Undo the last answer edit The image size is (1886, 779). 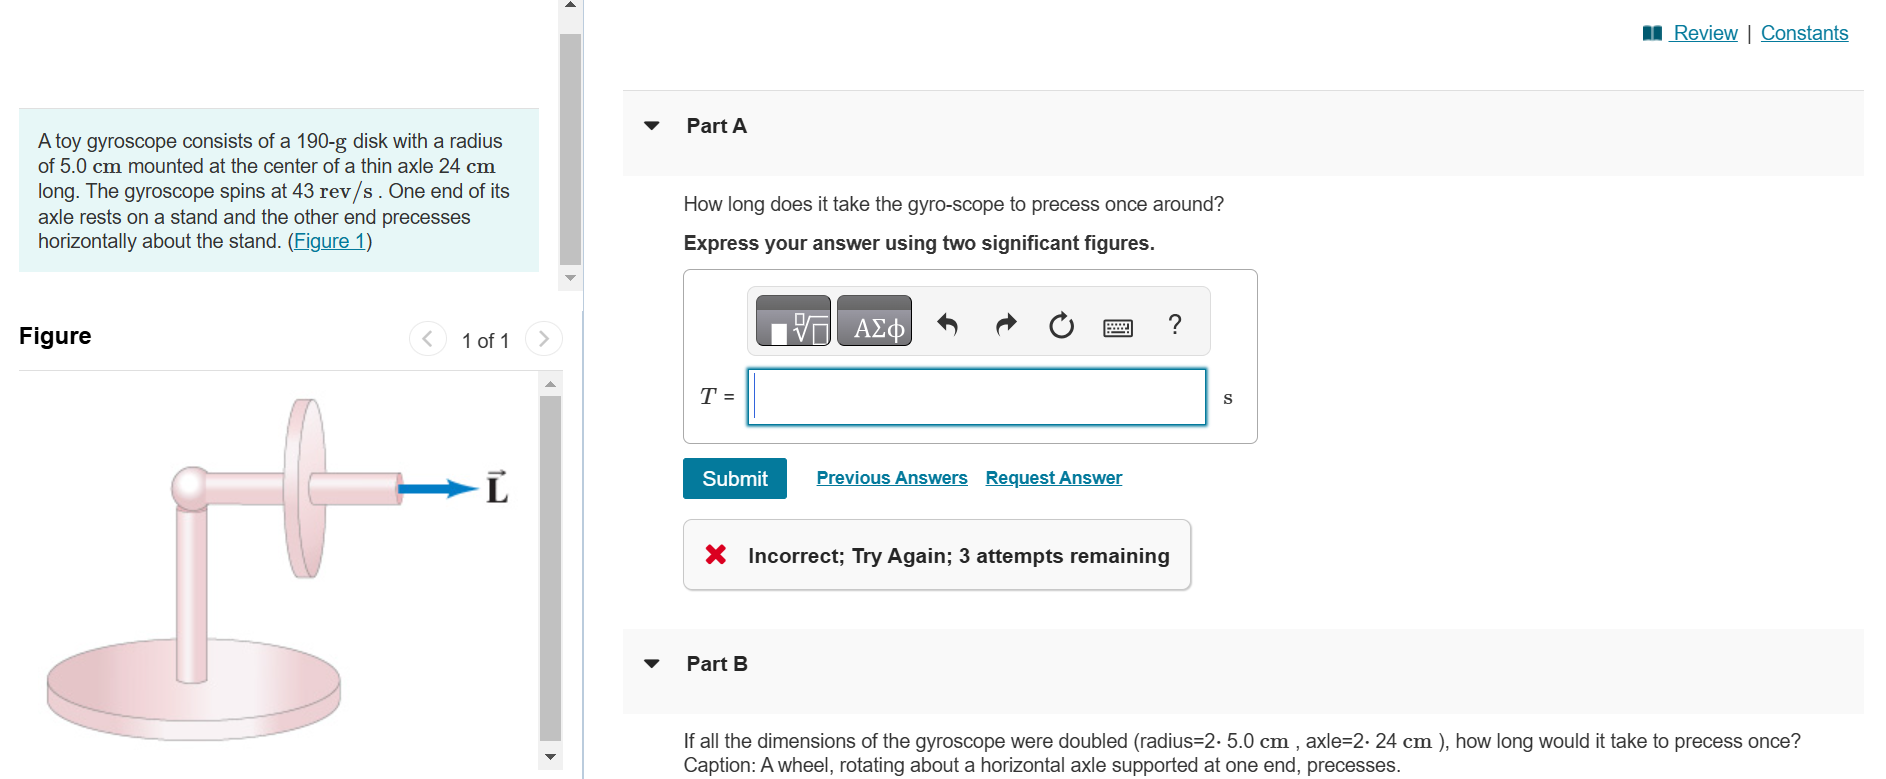coord(948,324)
